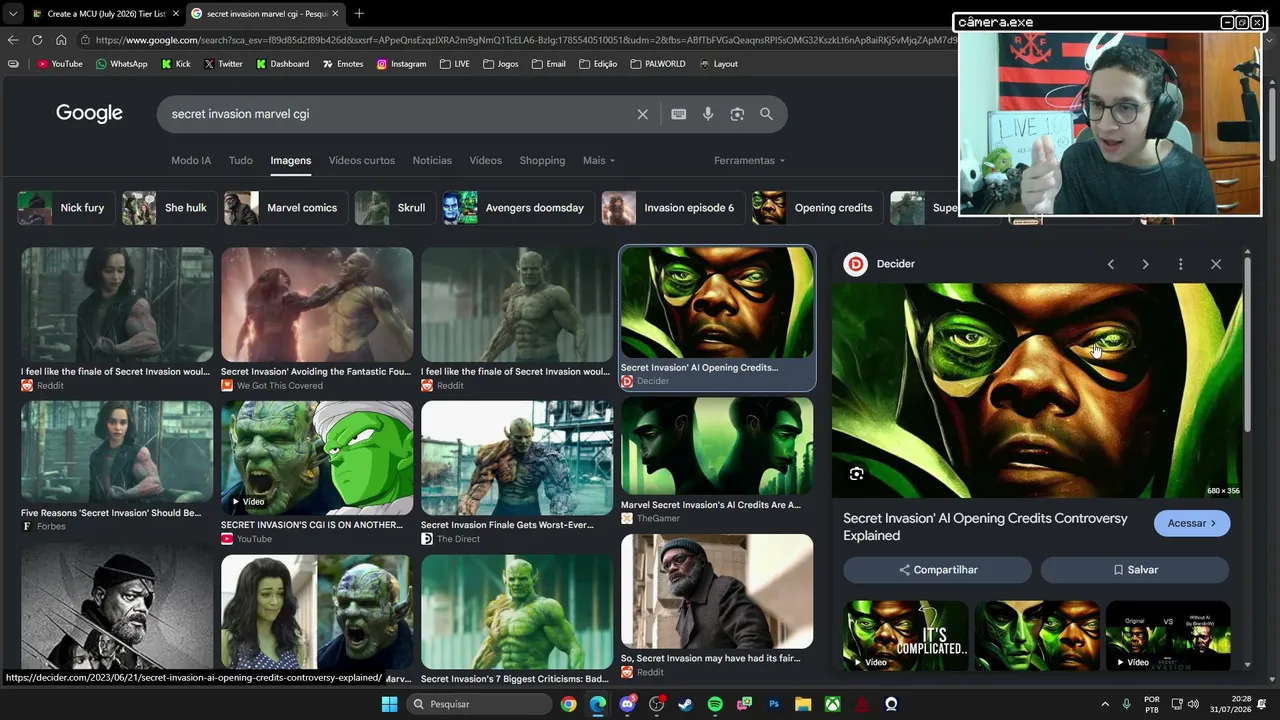Image resolution: width=1280 pixels, height=720 pixels.
Task: Switch to the Shopping tab
Action: tap(542, 161)
